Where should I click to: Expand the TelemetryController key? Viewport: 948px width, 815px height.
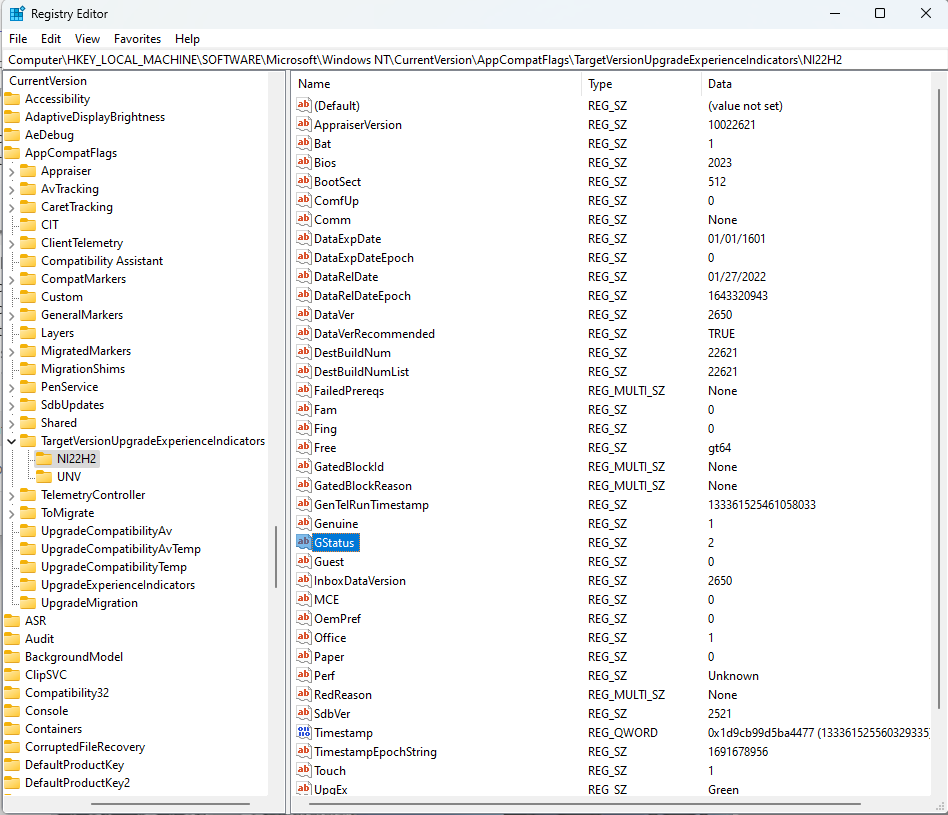click(x=11, y=496)
